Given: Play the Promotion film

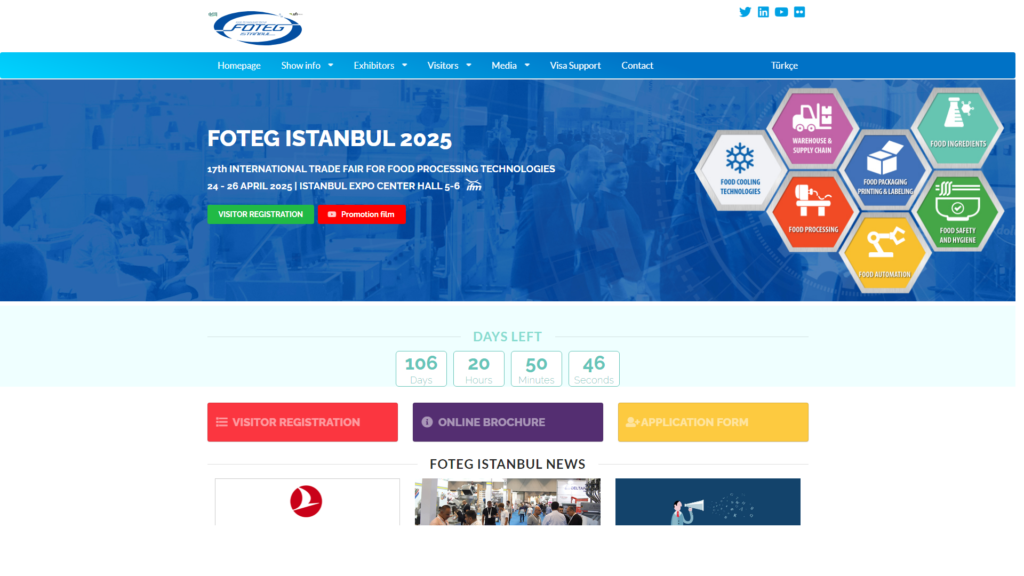Looking at the screenshot, I should [362, 214].
